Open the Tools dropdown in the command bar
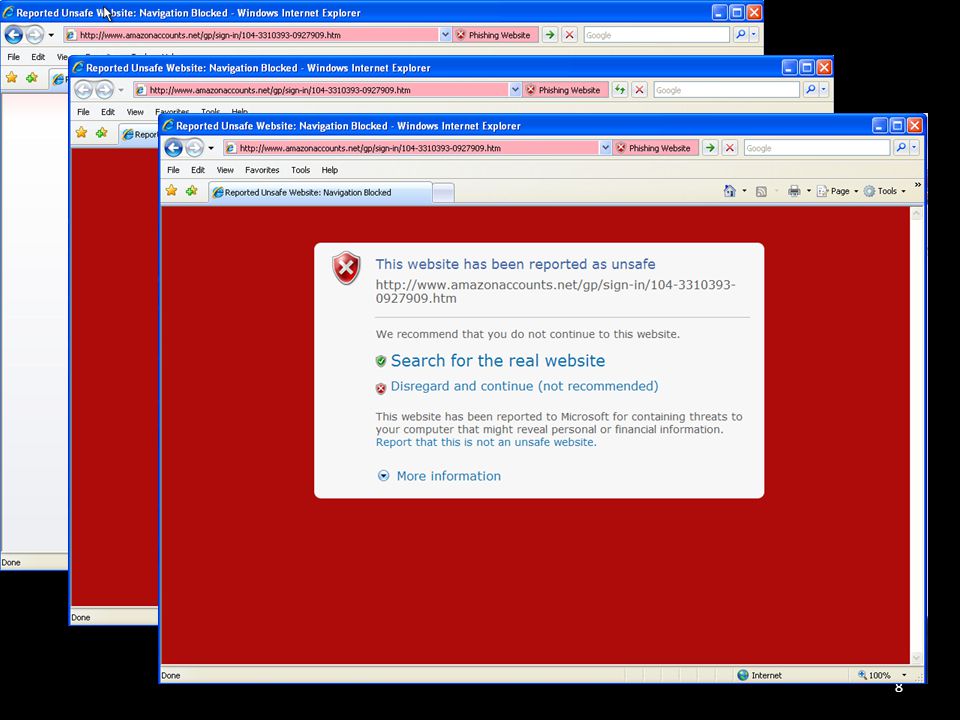 (x=885, y=191)
